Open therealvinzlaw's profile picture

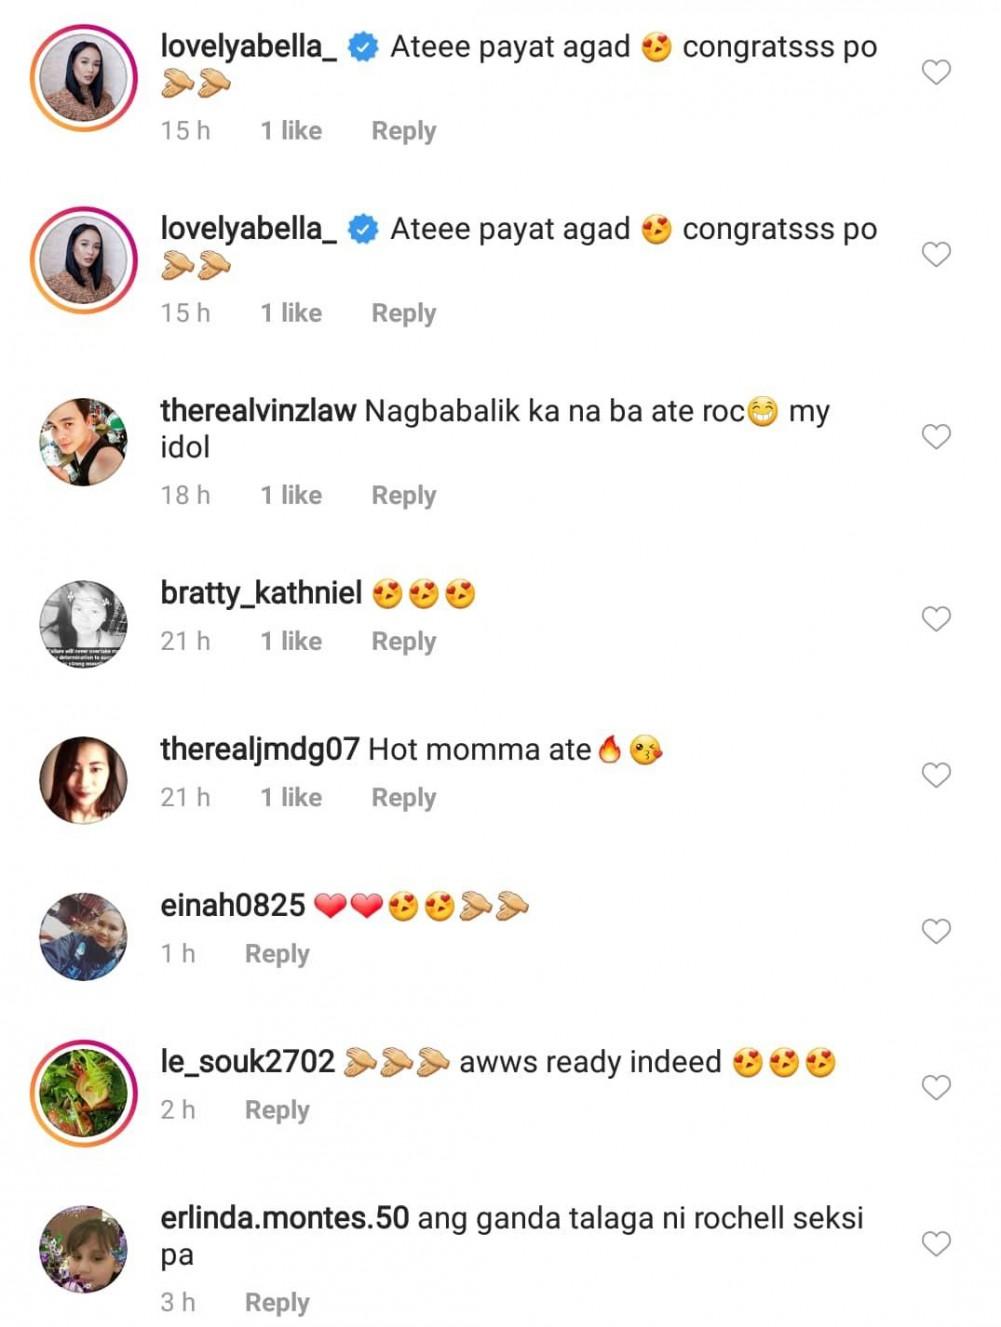click(x=83, y=442)
